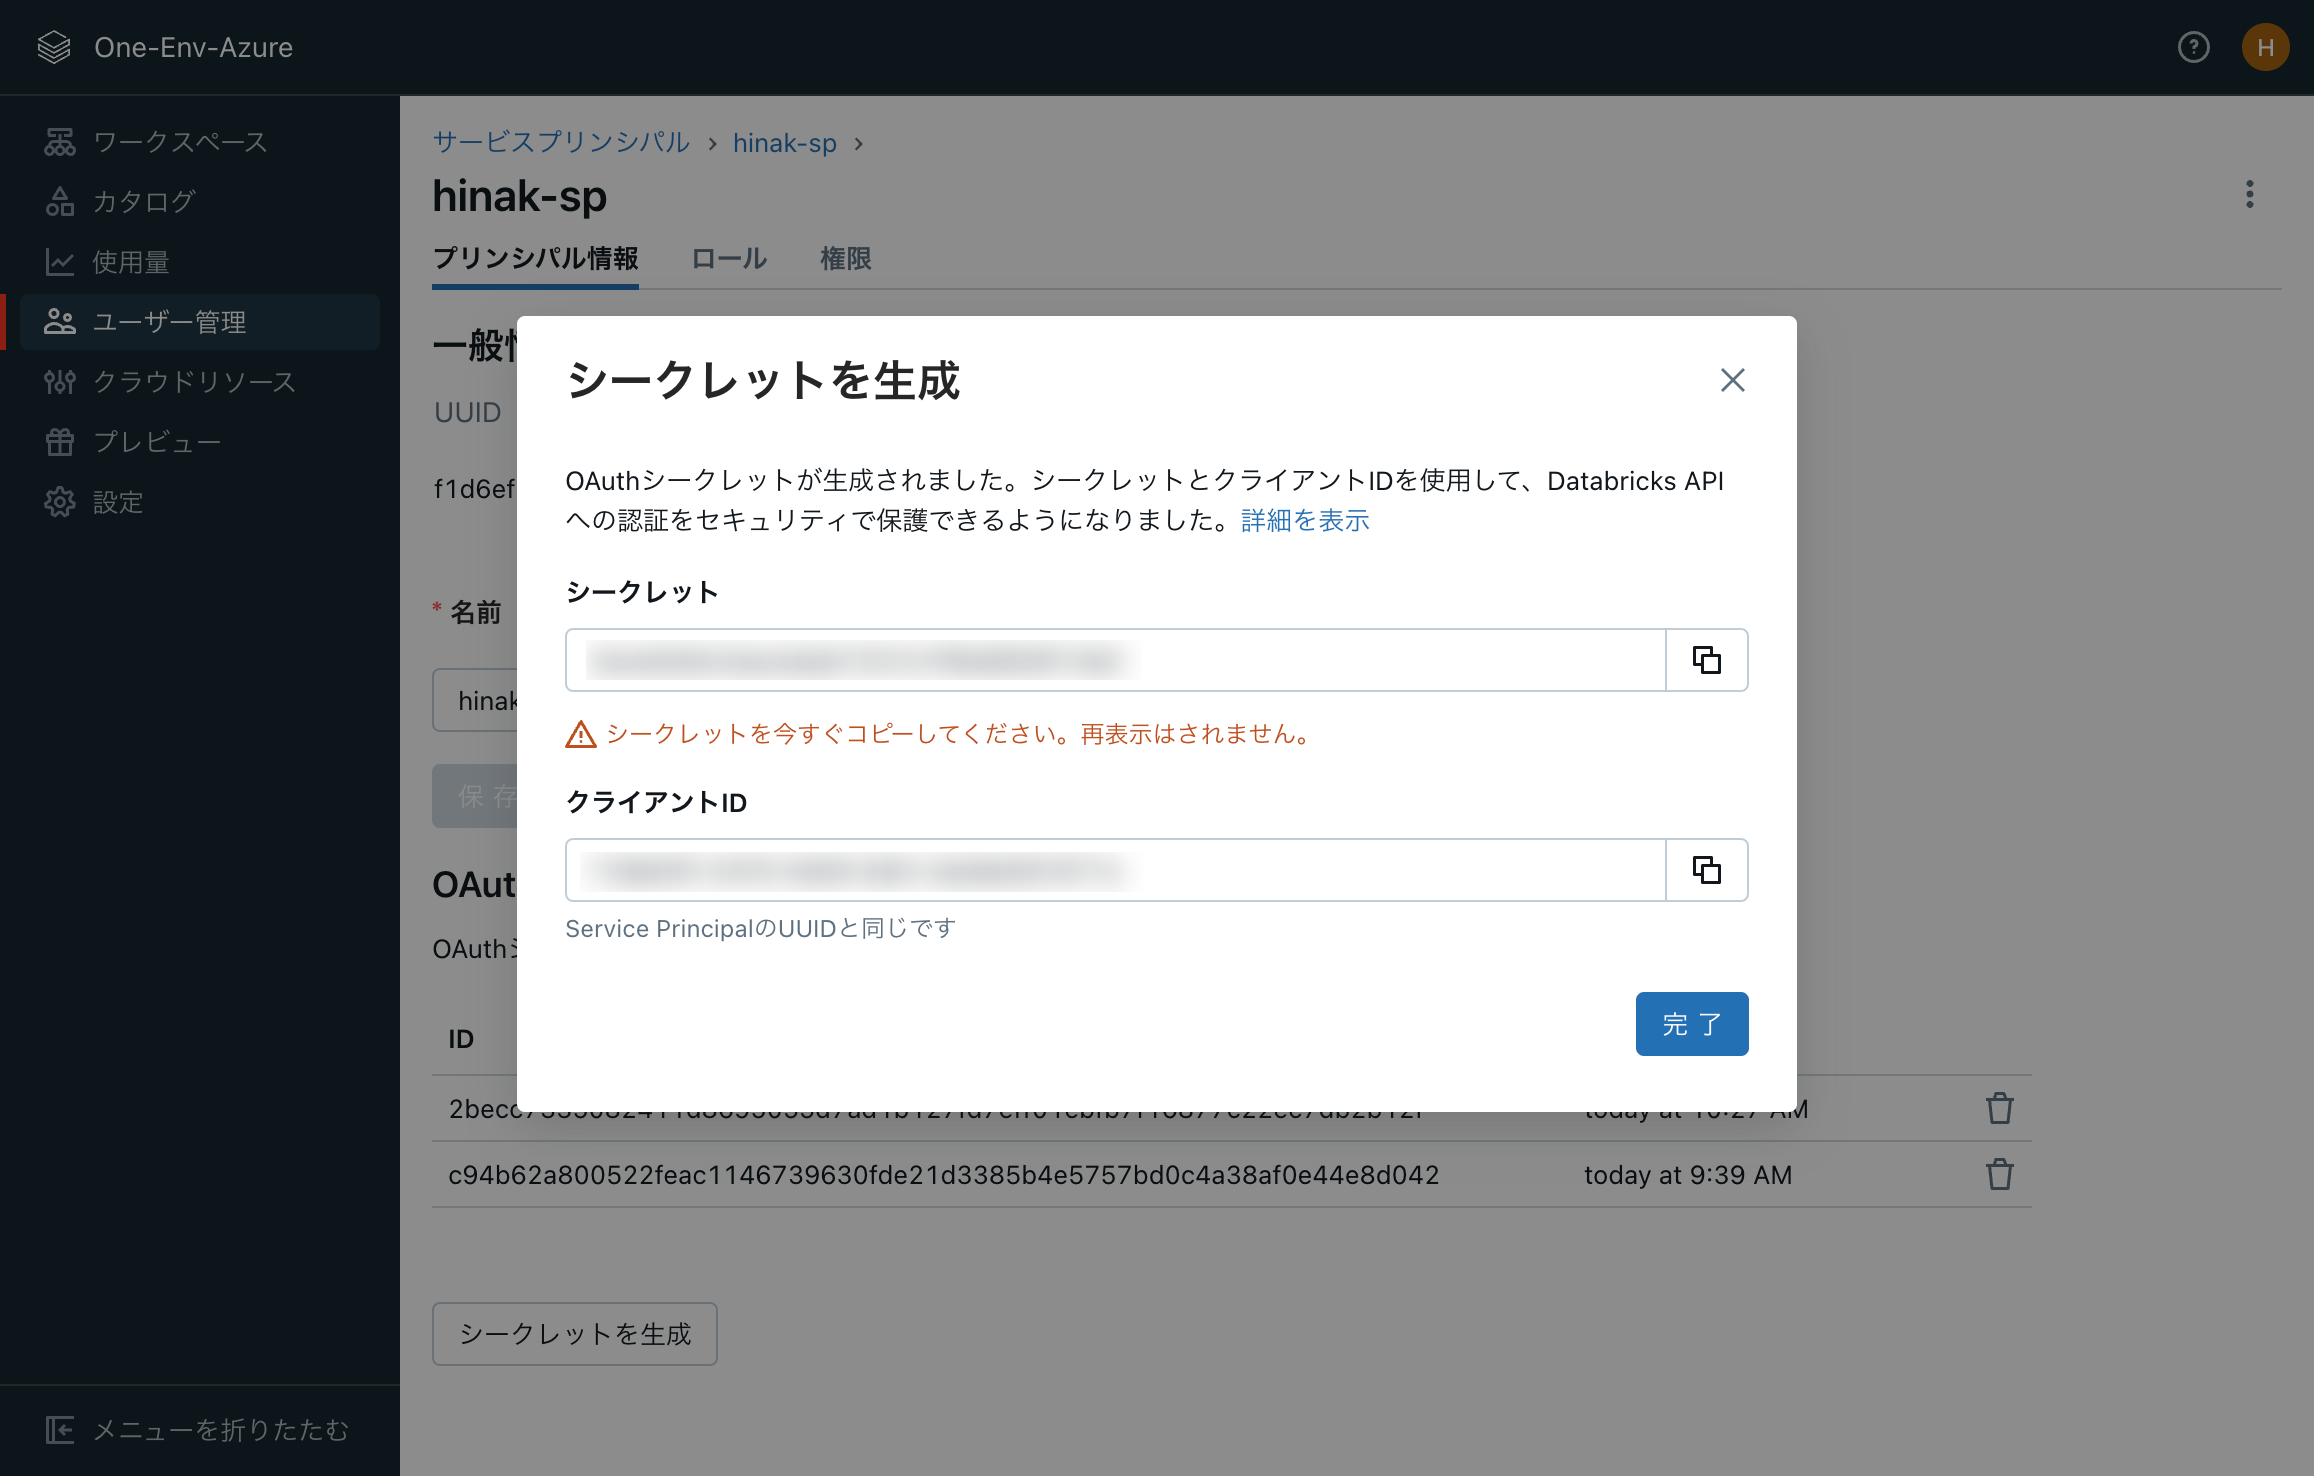Open the help question mark icon
This screenshot has height=1476, width=2314.
click(x=2193, y=47)
